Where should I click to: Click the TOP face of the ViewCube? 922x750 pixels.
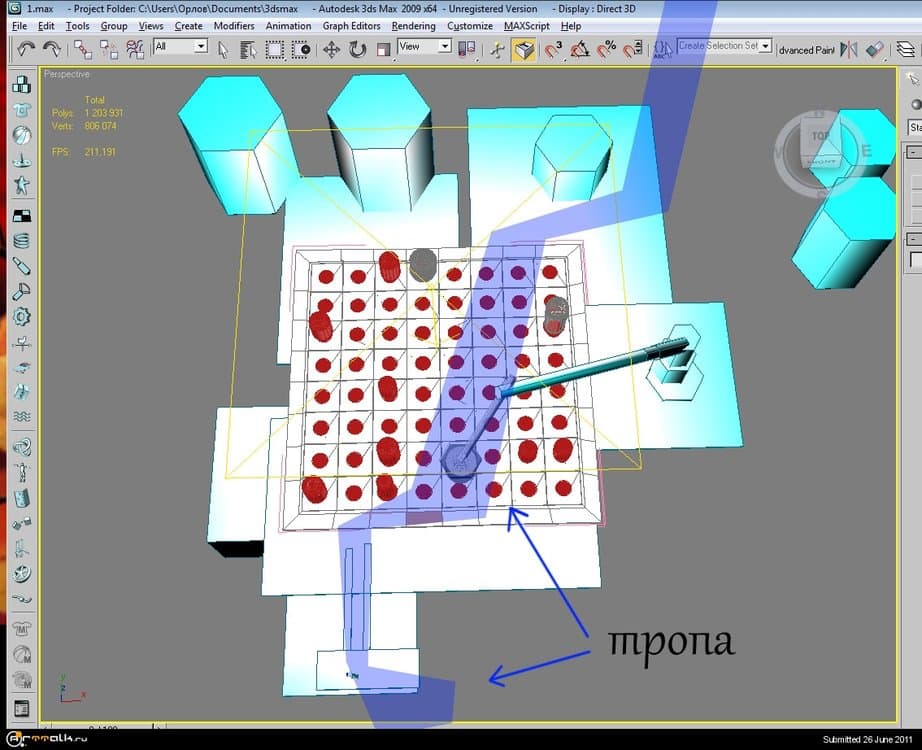point(820,138)
